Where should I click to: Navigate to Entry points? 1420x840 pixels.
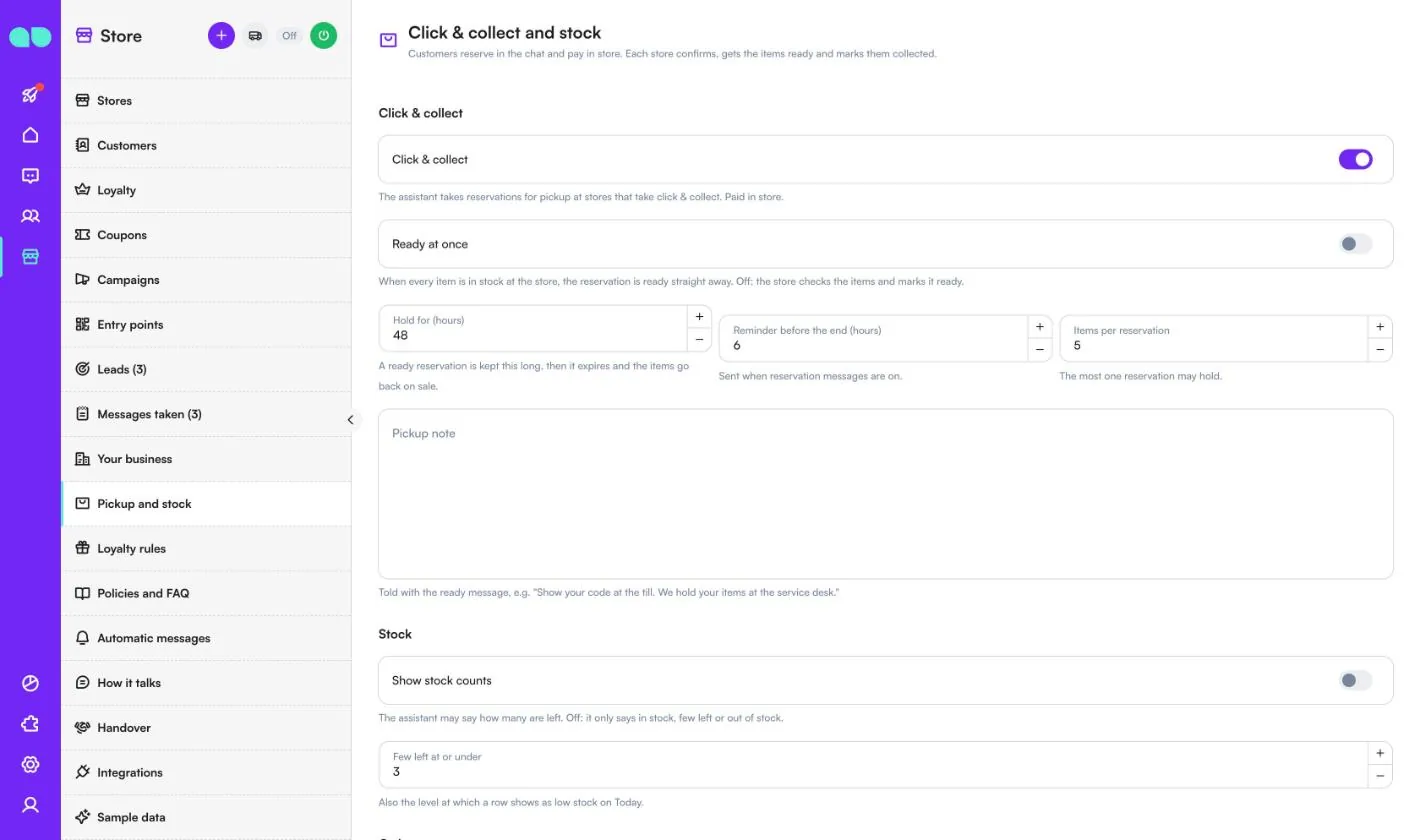click(x=206, y=324)
